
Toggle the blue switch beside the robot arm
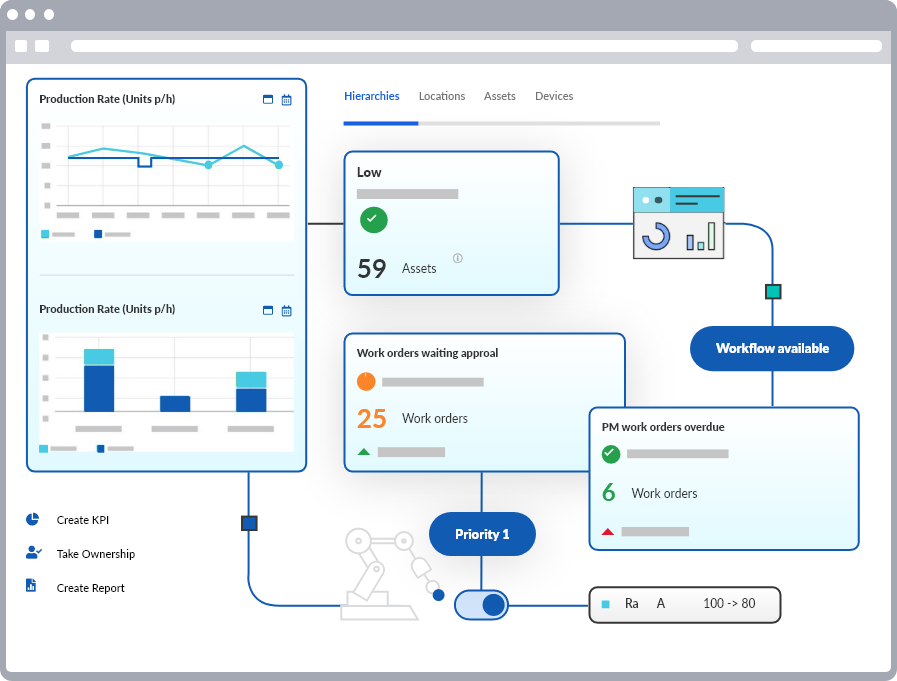coord(482,605)
